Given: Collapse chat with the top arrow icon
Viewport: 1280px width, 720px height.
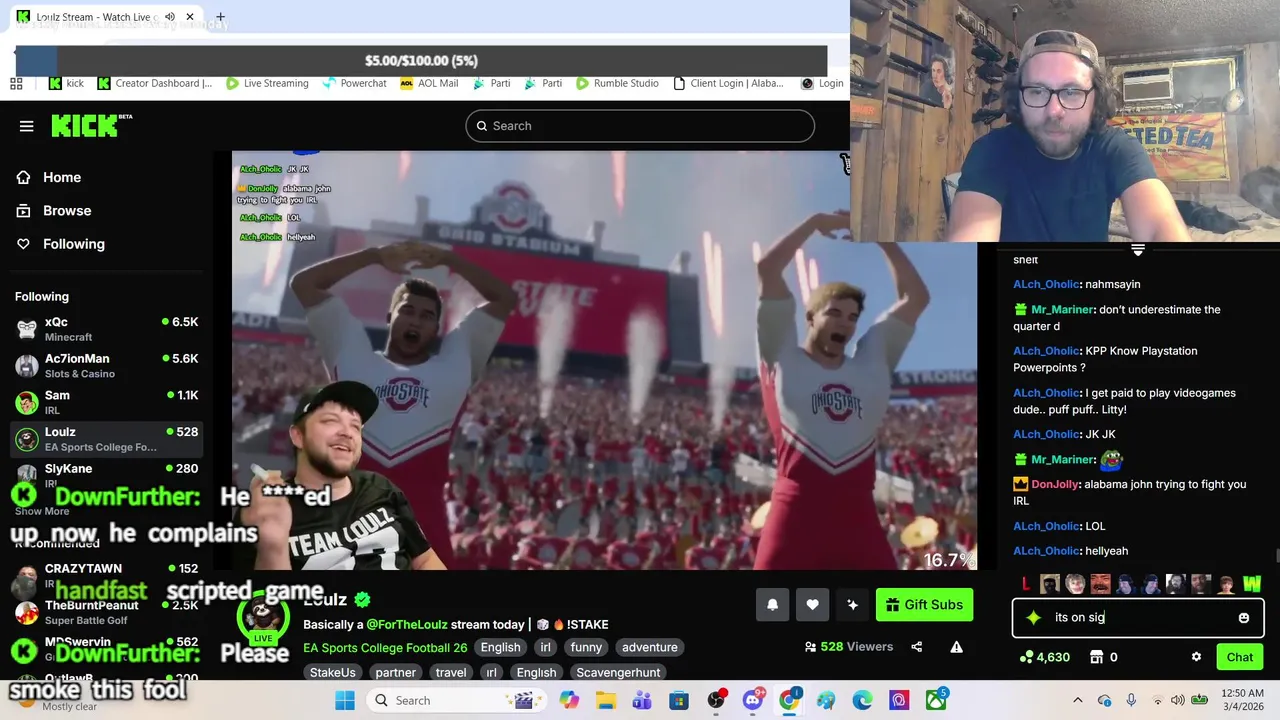Looking at the screenshot, I should coord(1138,250).
